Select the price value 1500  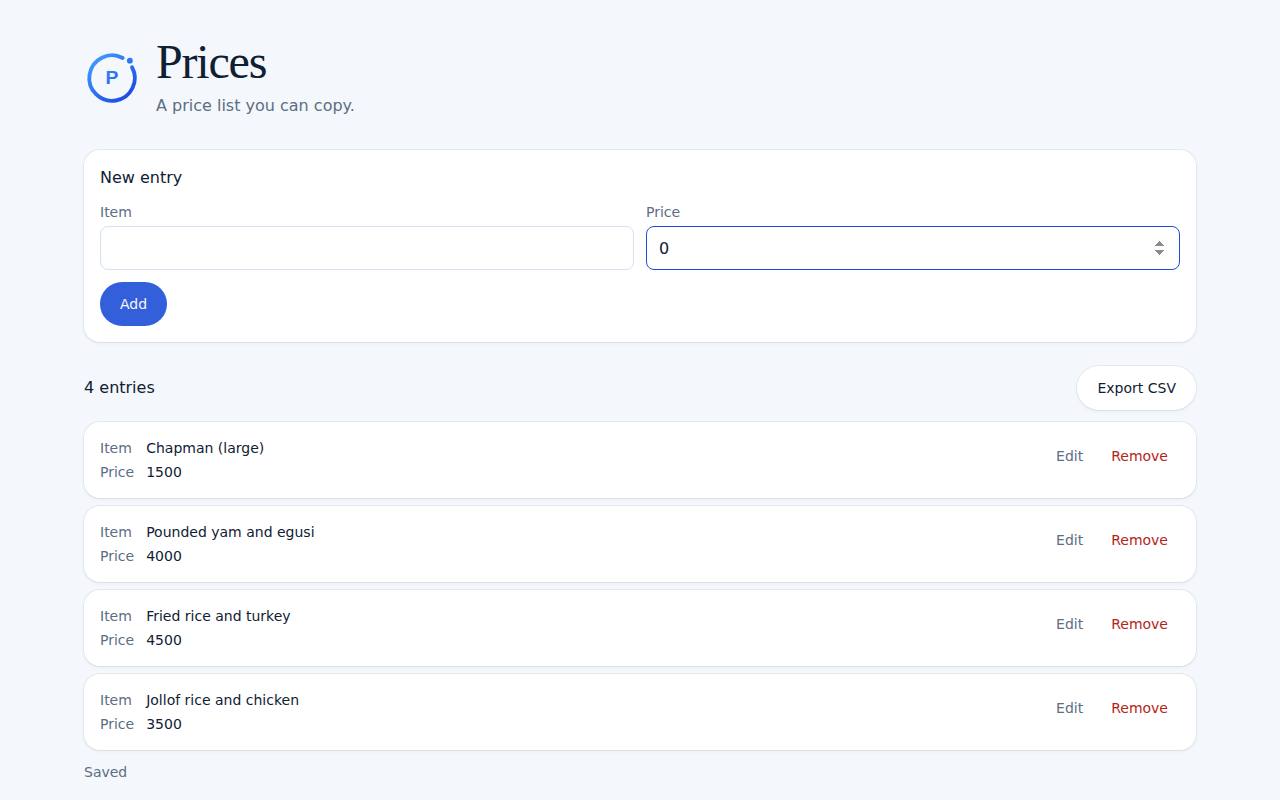click(164, 472)
